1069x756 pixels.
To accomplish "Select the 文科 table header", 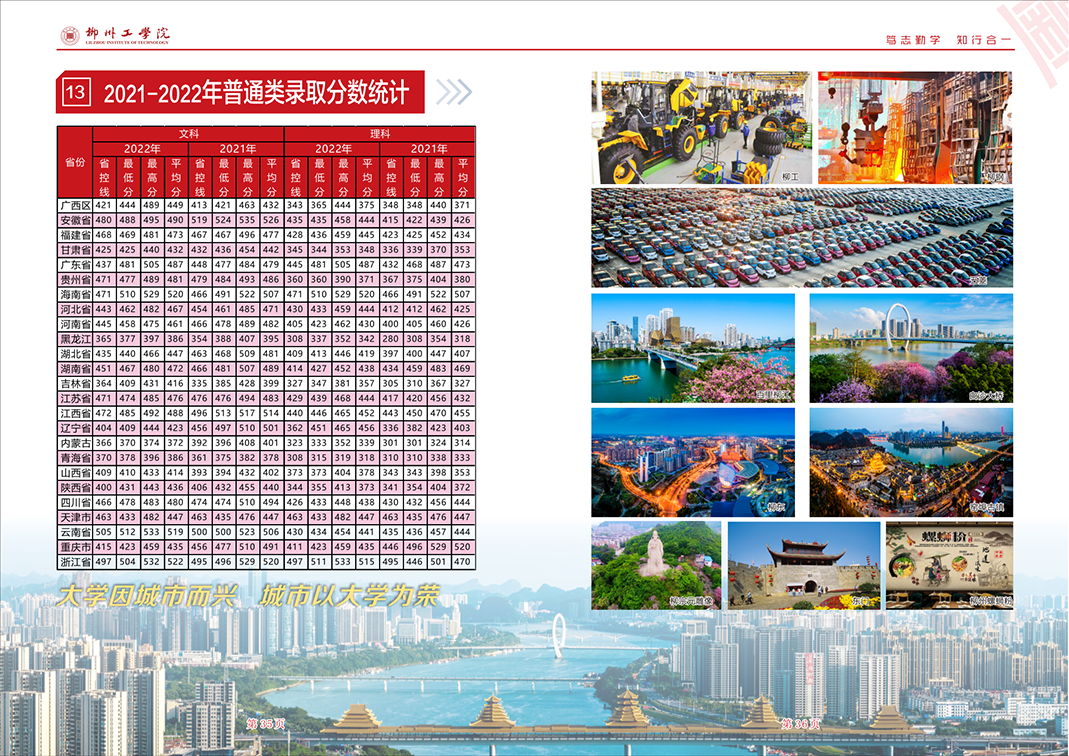I will click(189, 133).
